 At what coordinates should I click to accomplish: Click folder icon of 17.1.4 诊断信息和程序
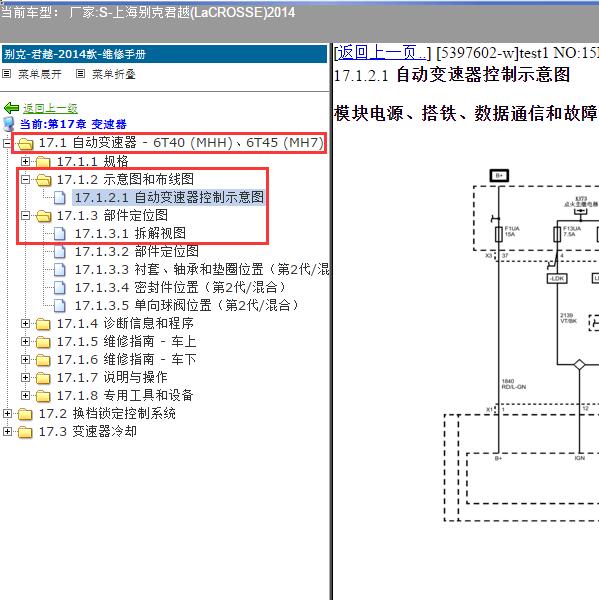point(43,324)
